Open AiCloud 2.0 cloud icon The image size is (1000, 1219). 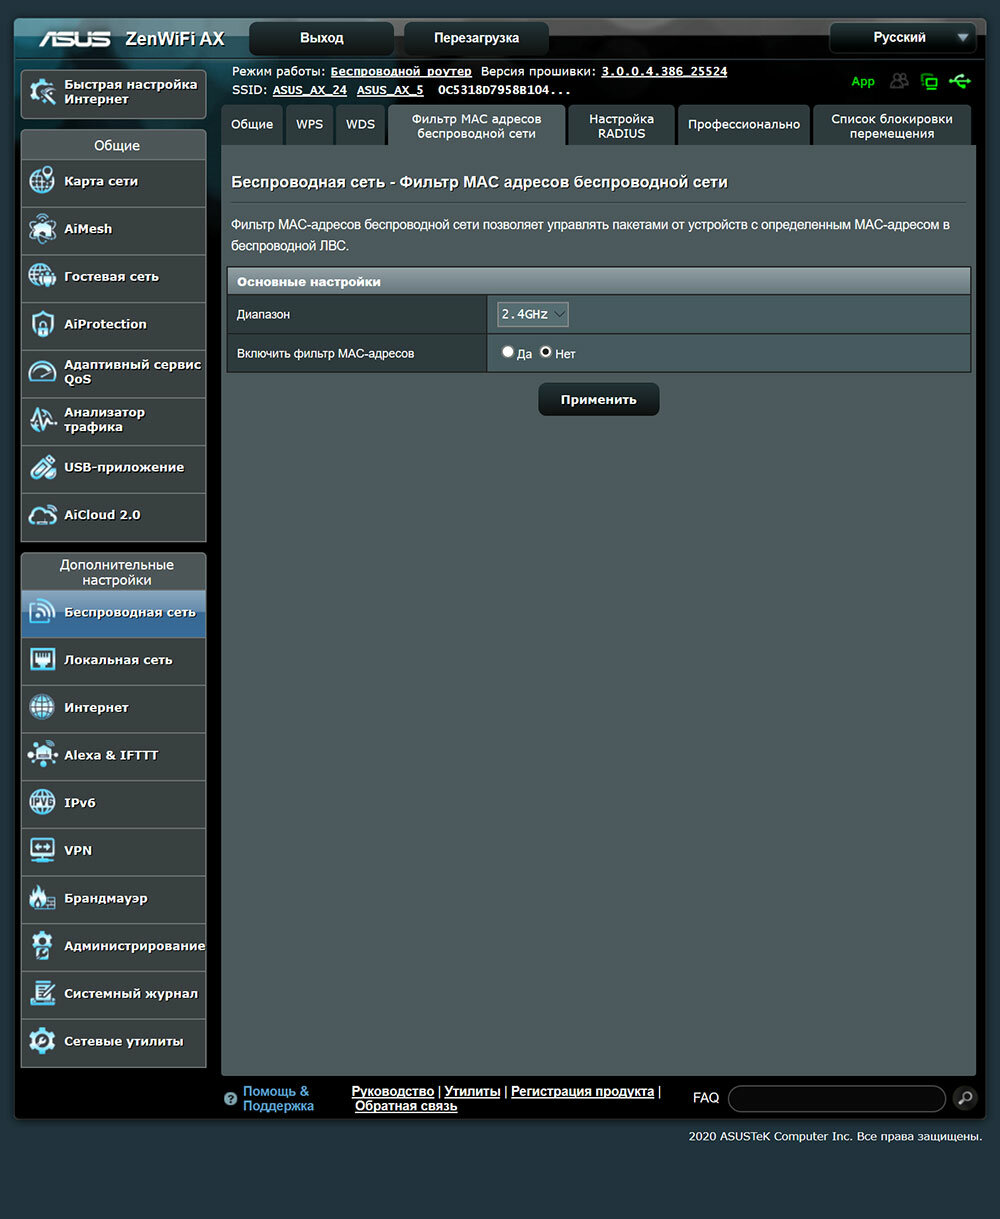(42, 515)
